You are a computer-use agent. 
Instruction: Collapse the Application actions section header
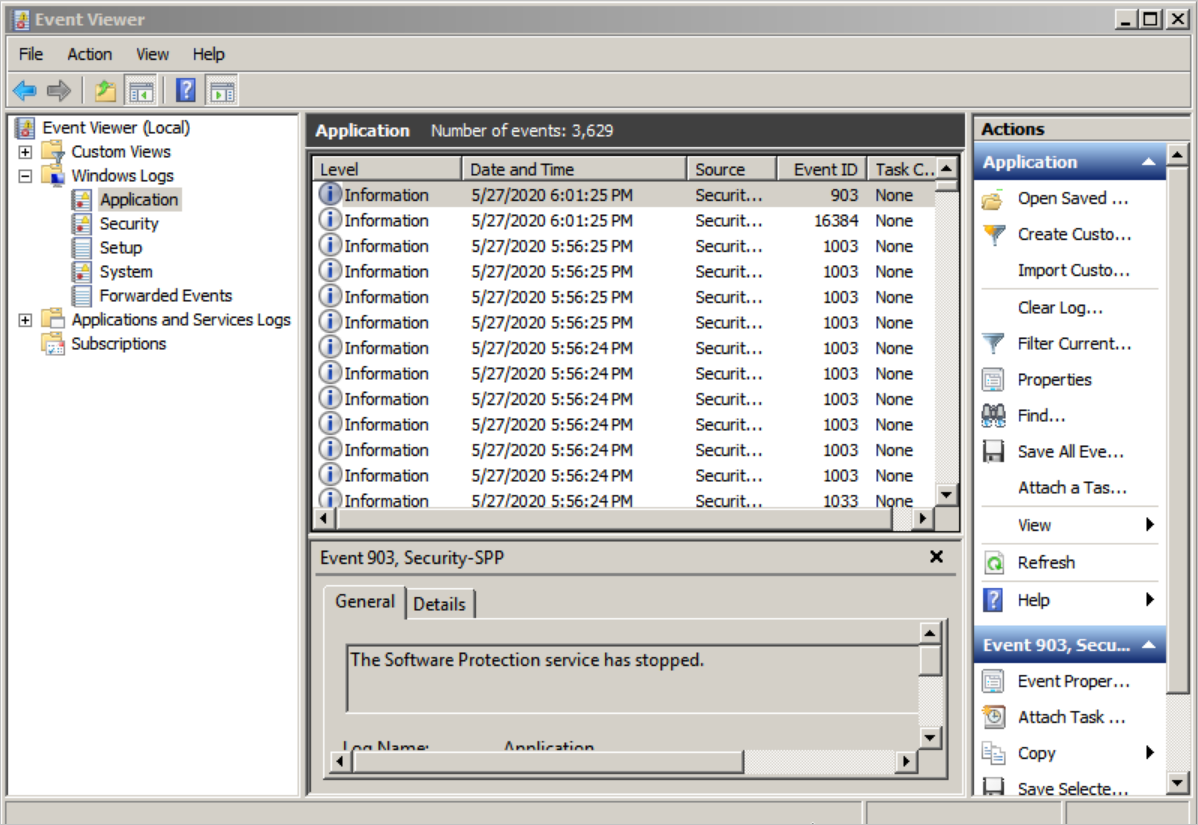click(1148, 162)
